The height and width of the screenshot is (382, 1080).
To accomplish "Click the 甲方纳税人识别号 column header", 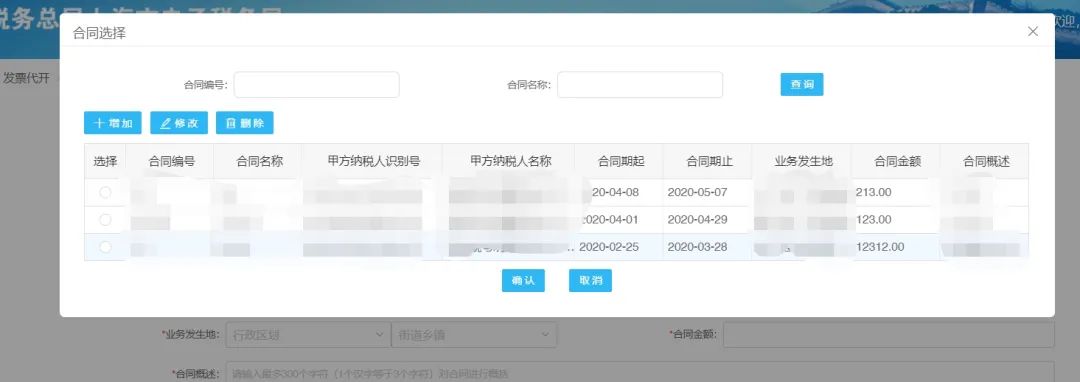I will point(374,162).
